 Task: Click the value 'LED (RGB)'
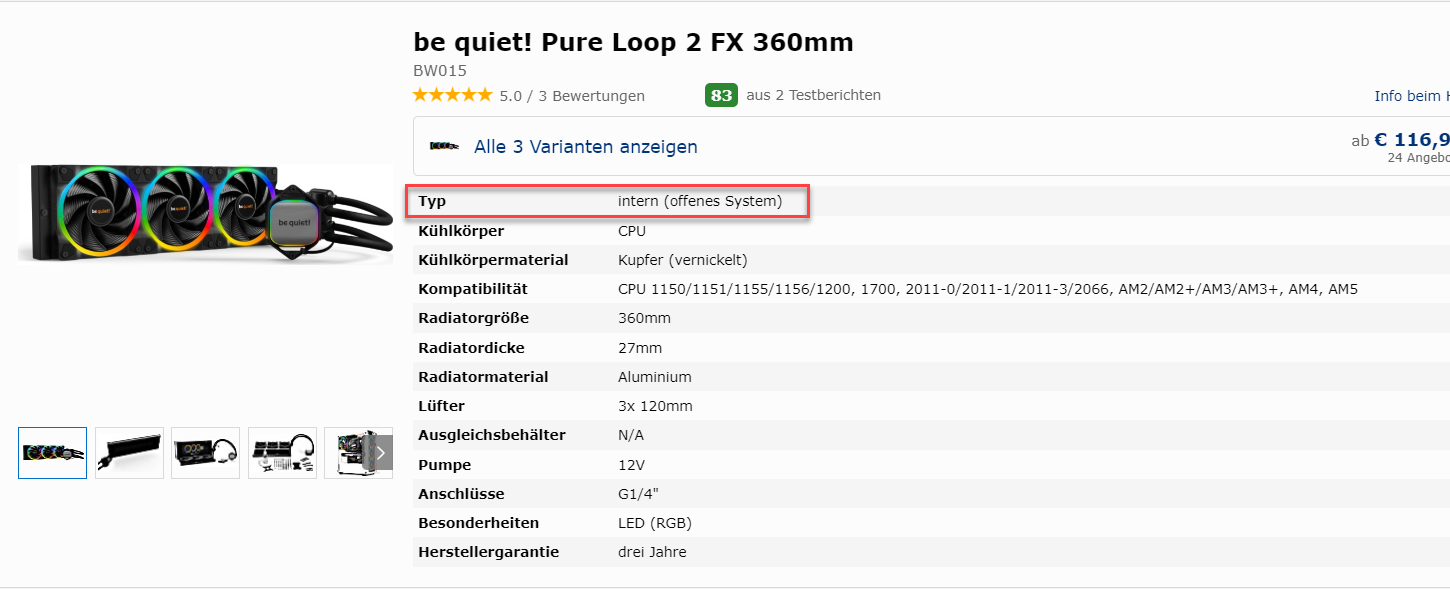pos(655,523)
